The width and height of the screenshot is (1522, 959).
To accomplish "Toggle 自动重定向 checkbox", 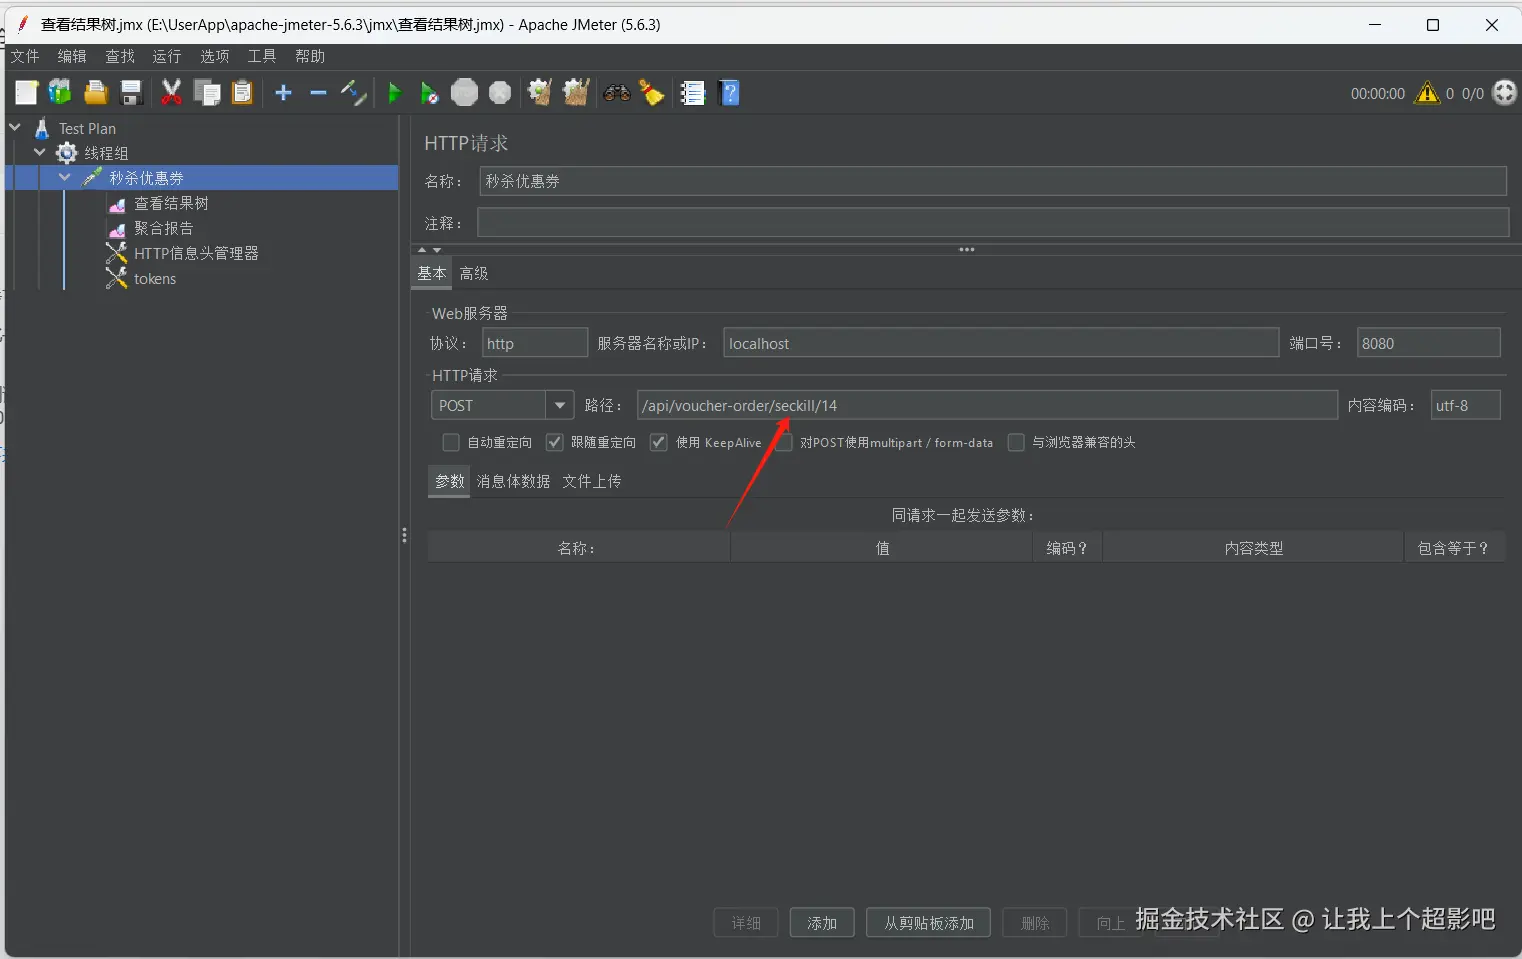I will (451, 442).
